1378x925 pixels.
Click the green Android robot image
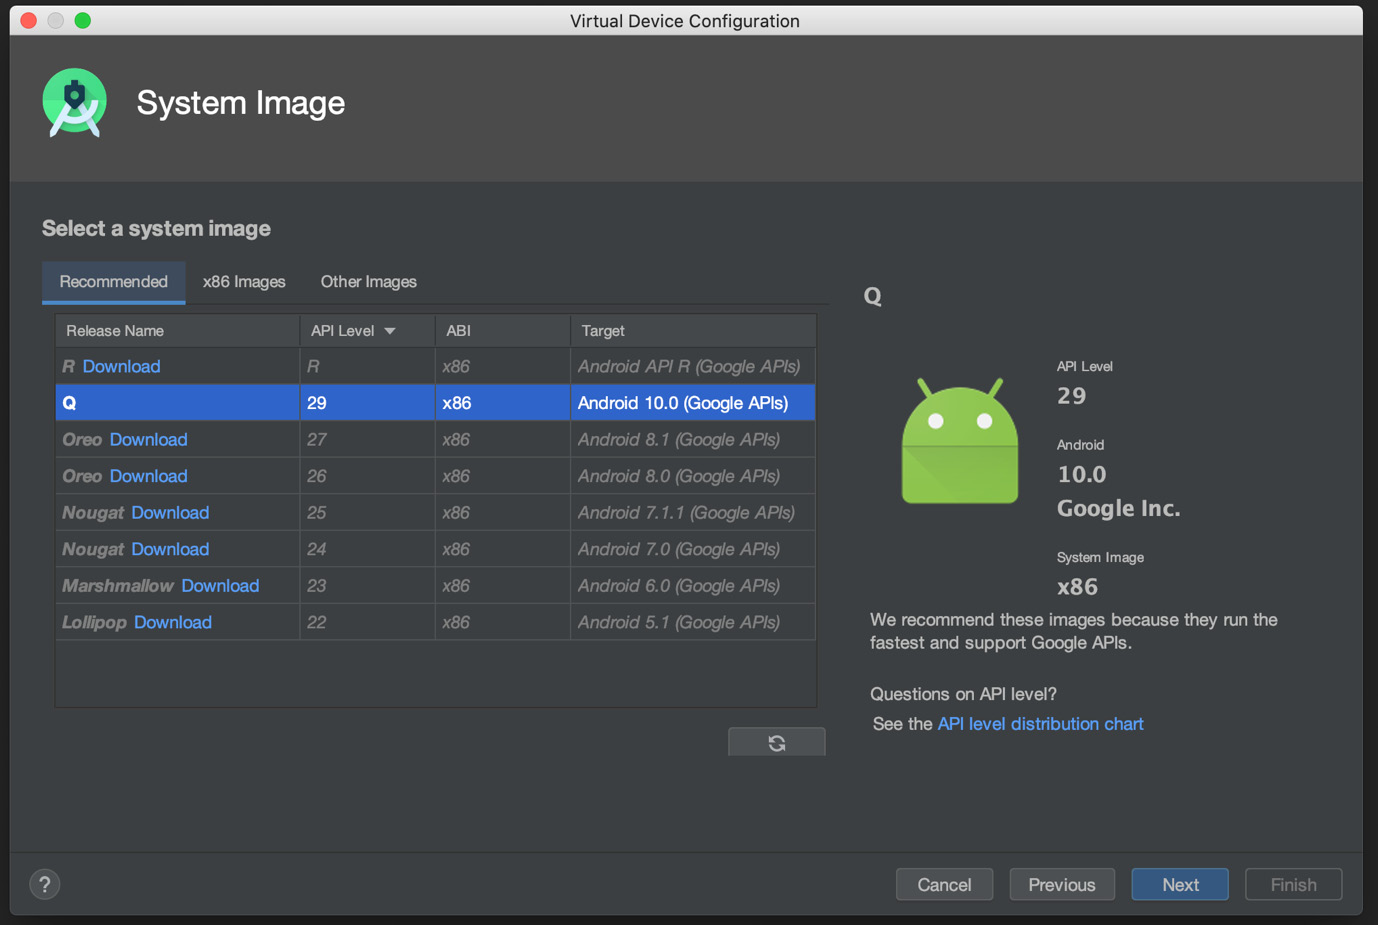pos(959,441)
